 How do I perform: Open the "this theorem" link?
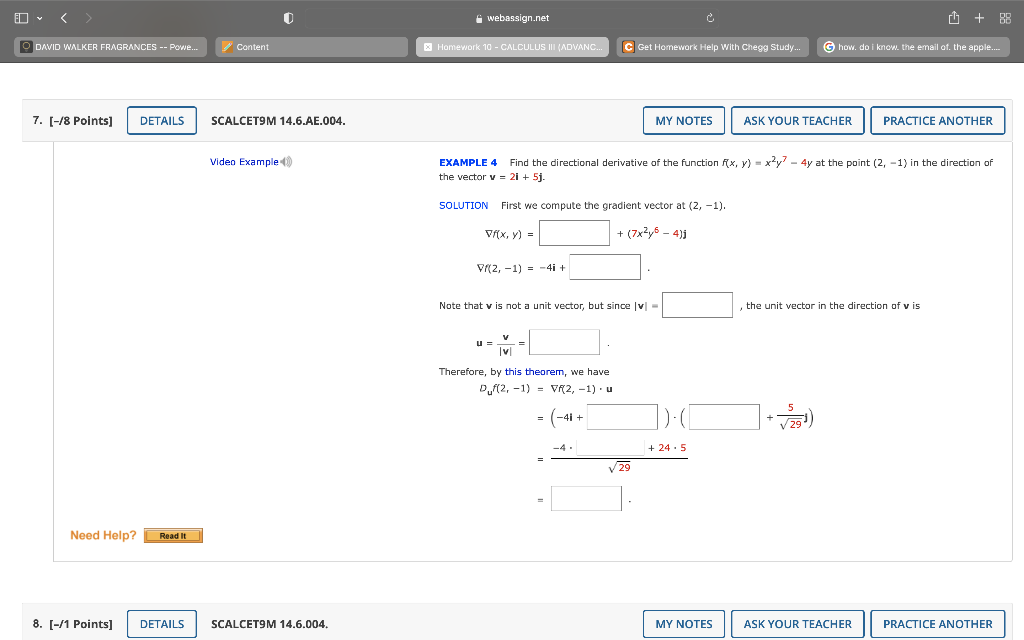pos(535,370)
